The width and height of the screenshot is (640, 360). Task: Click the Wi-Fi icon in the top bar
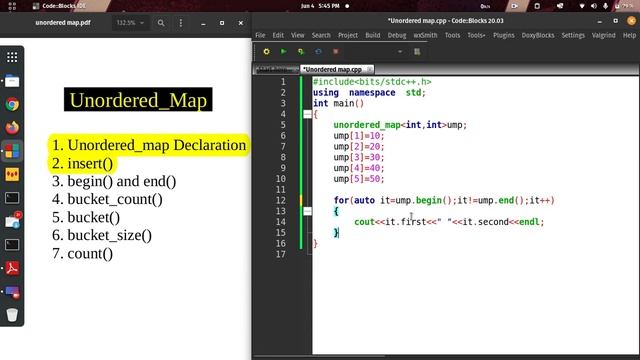(x=582, y=6)
